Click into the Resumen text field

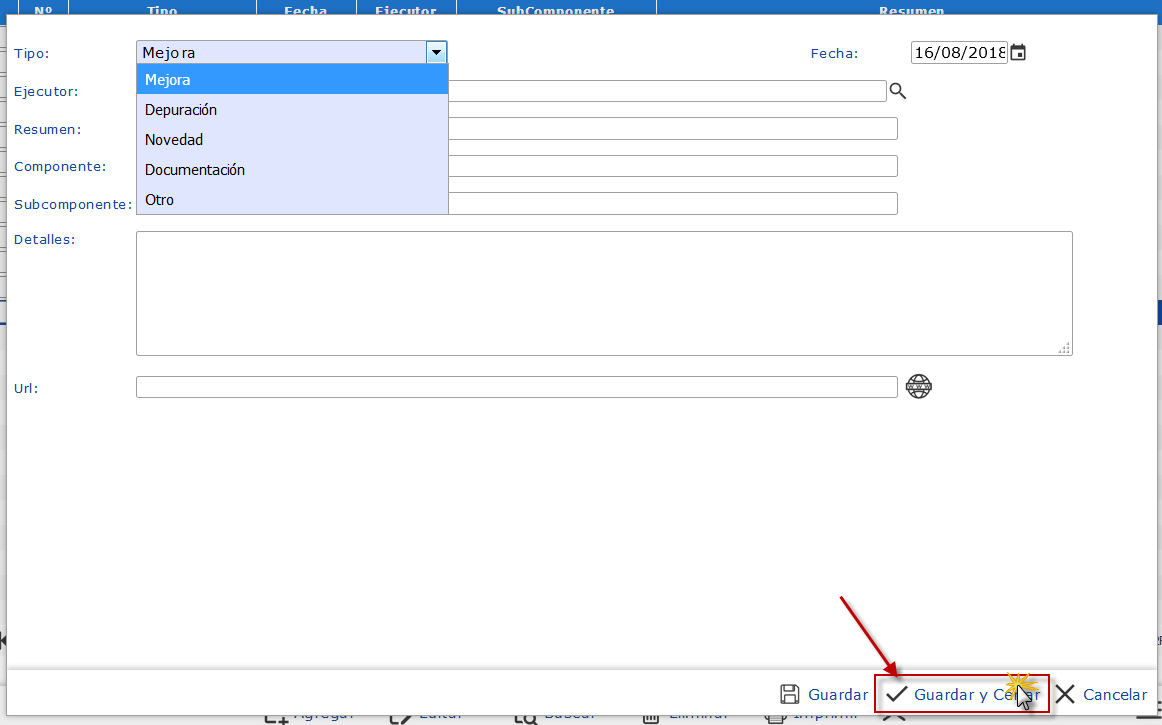(x=673, y=128)
